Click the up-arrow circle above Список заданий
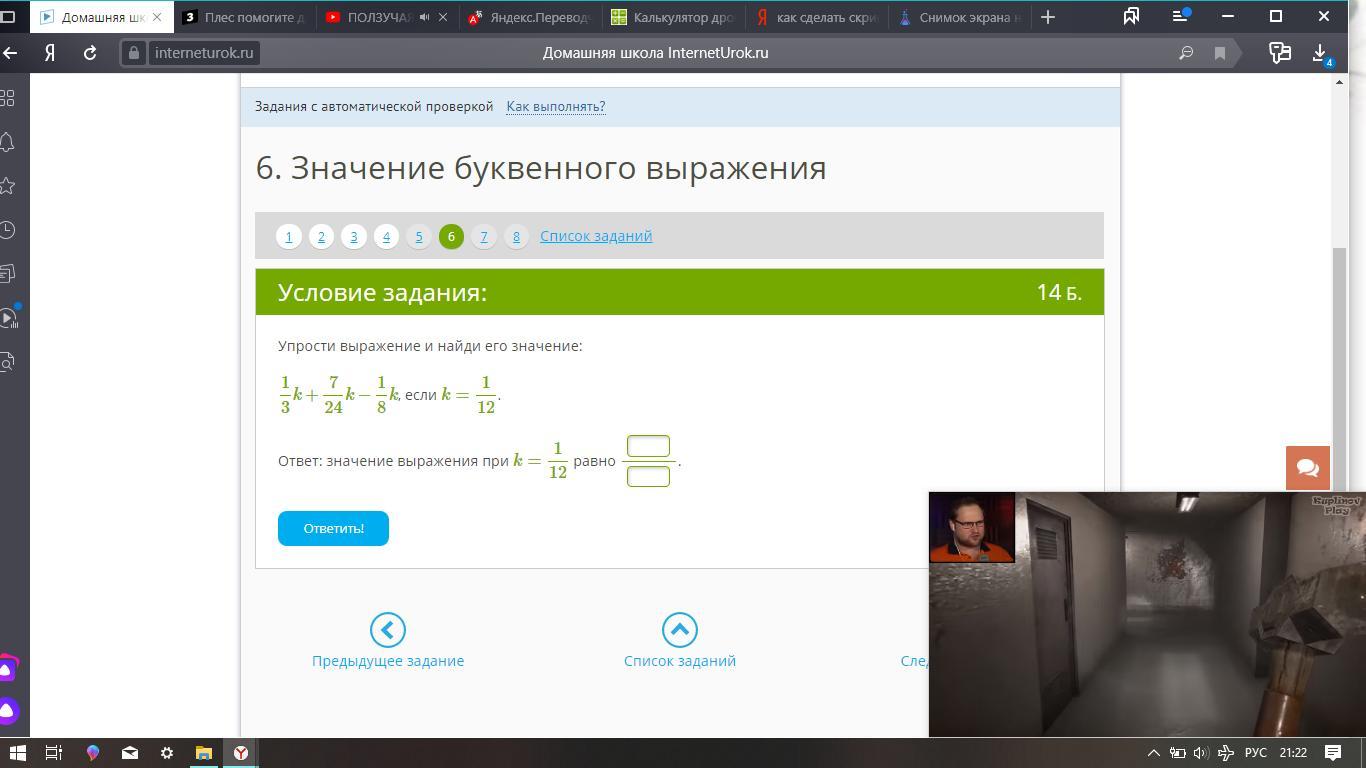Viewport: 1366px width, 768px height. point(680,630)
